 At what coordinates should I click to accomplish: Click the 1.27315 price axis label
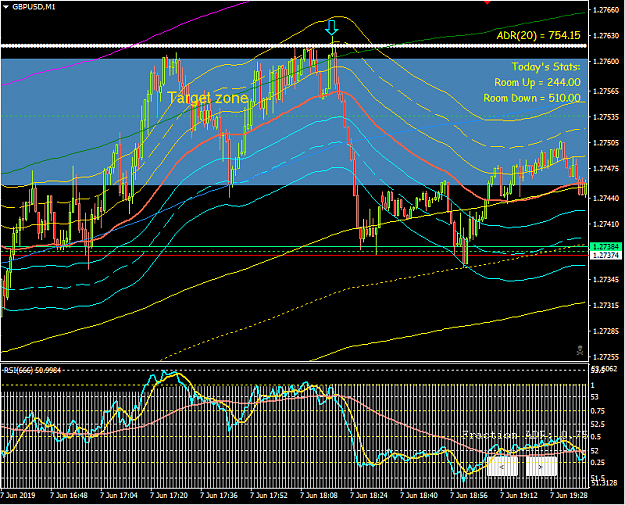pyautogui.click(x=606, y=305)
